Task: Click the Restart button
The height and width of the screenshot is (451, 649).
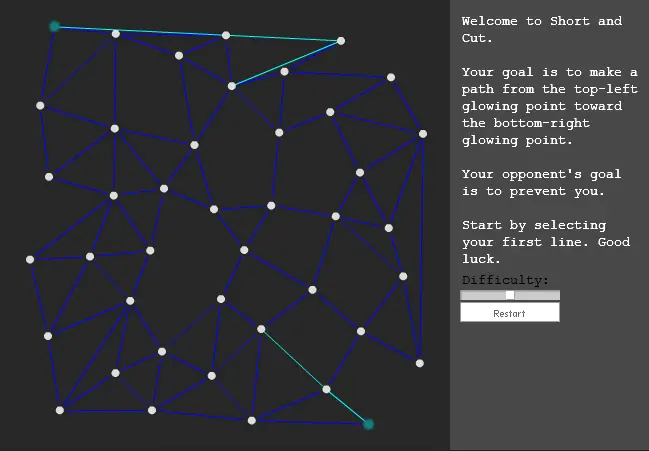Action: pos(510,312)
